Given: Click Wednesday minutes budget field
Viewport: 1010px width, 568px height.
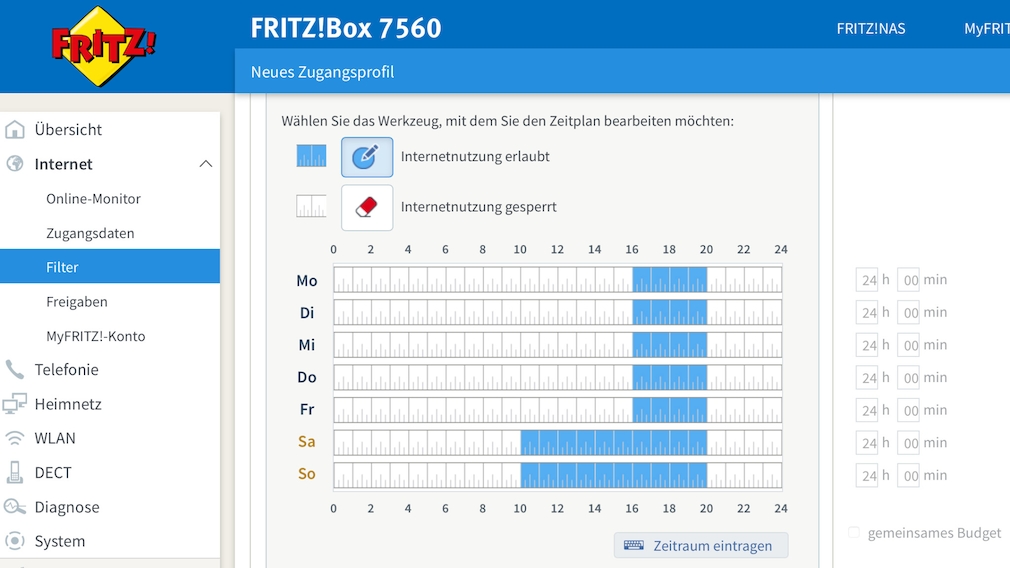Looking at the screenshot, I should (x=908, y=345).
